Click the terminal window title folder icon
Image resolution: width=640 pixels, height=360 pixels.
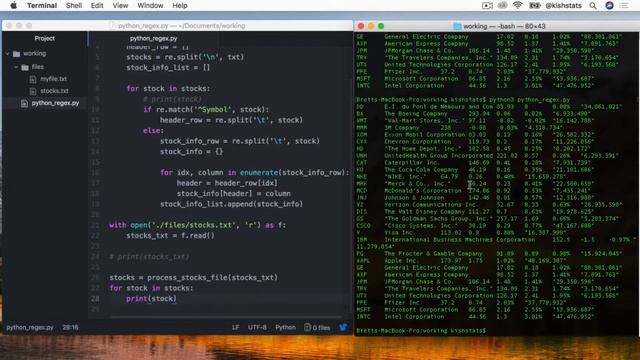tap(457, 26)
